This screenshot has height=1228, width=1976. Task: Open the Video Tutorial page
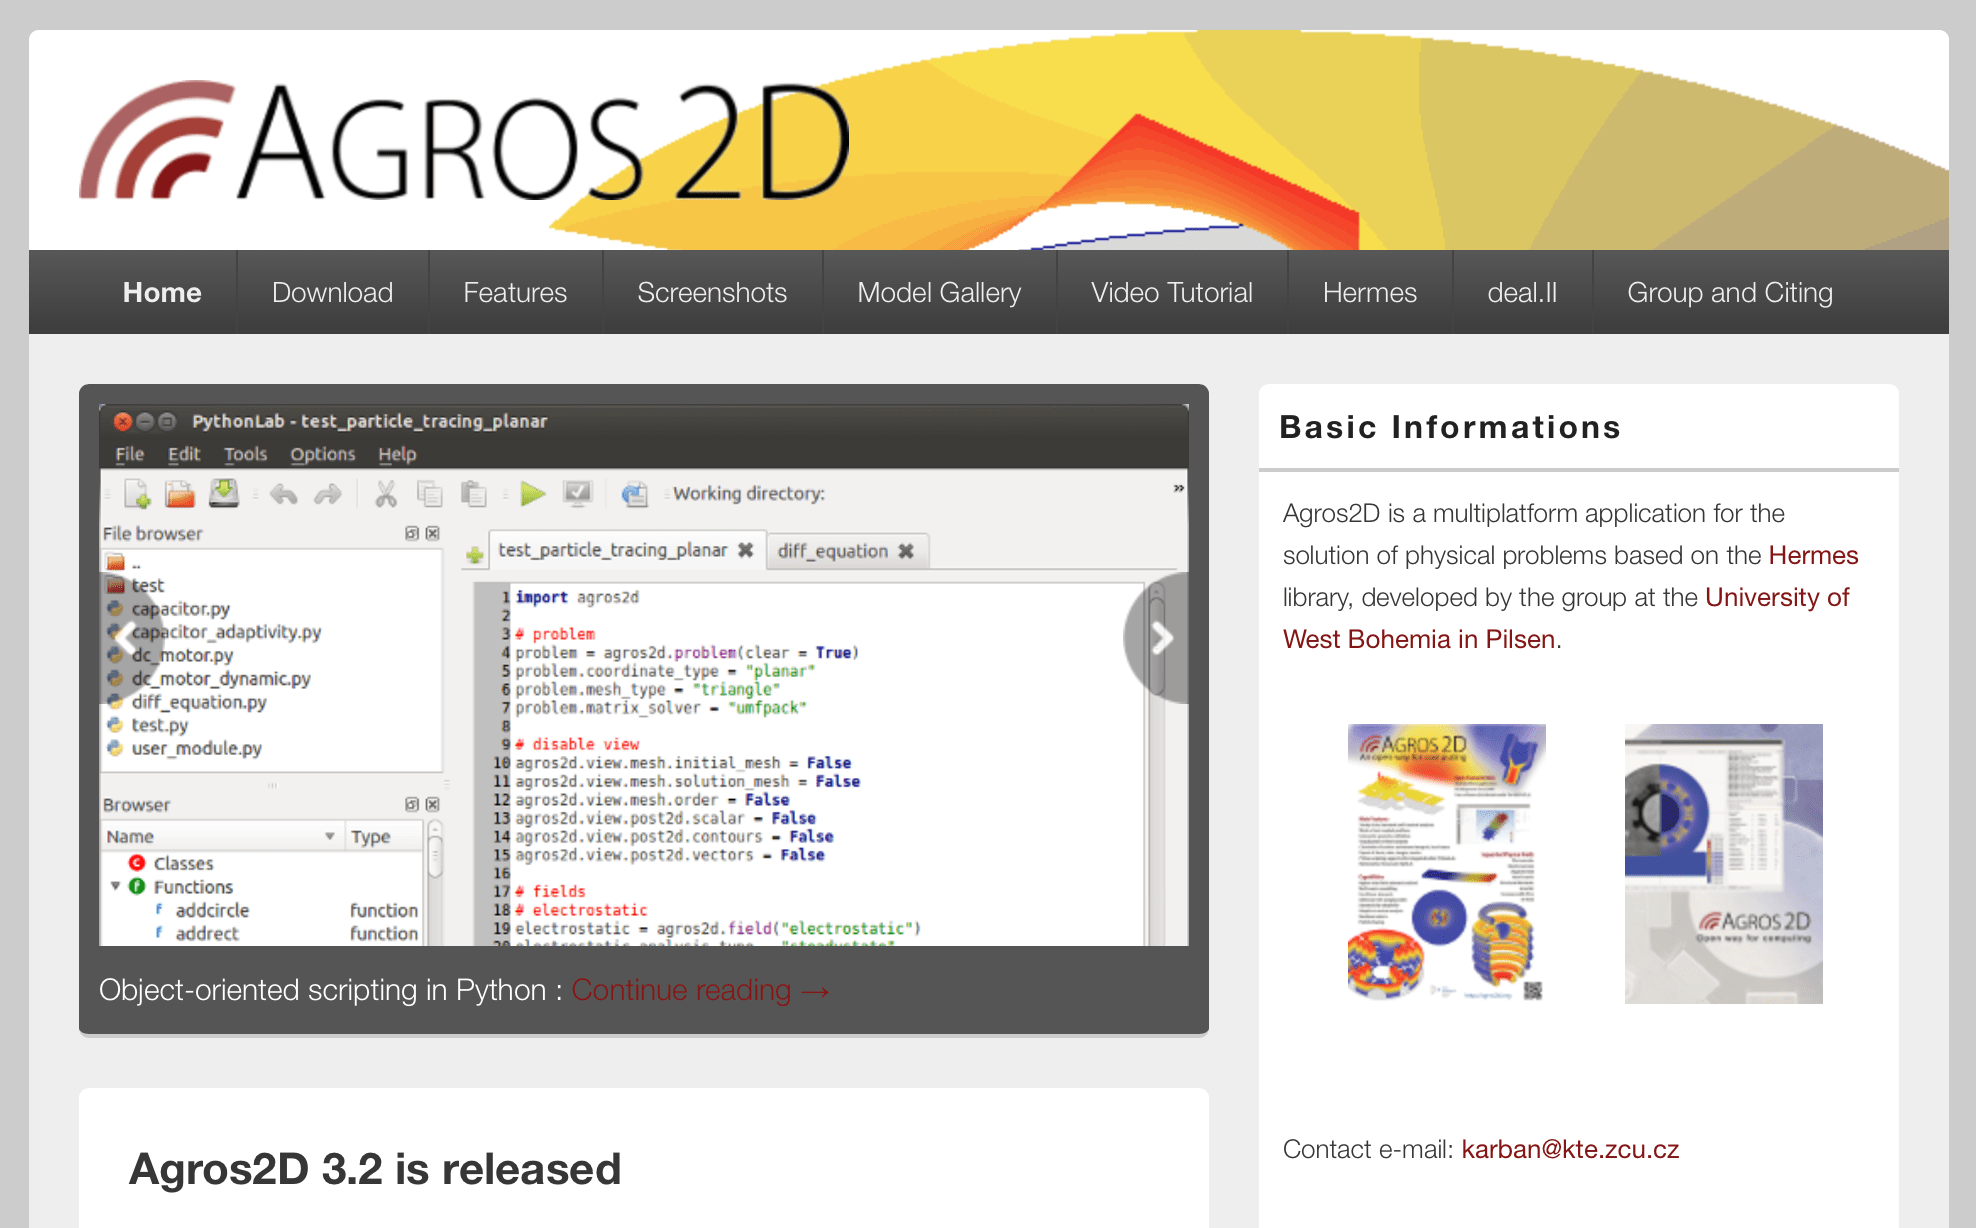click(1172, 292)
